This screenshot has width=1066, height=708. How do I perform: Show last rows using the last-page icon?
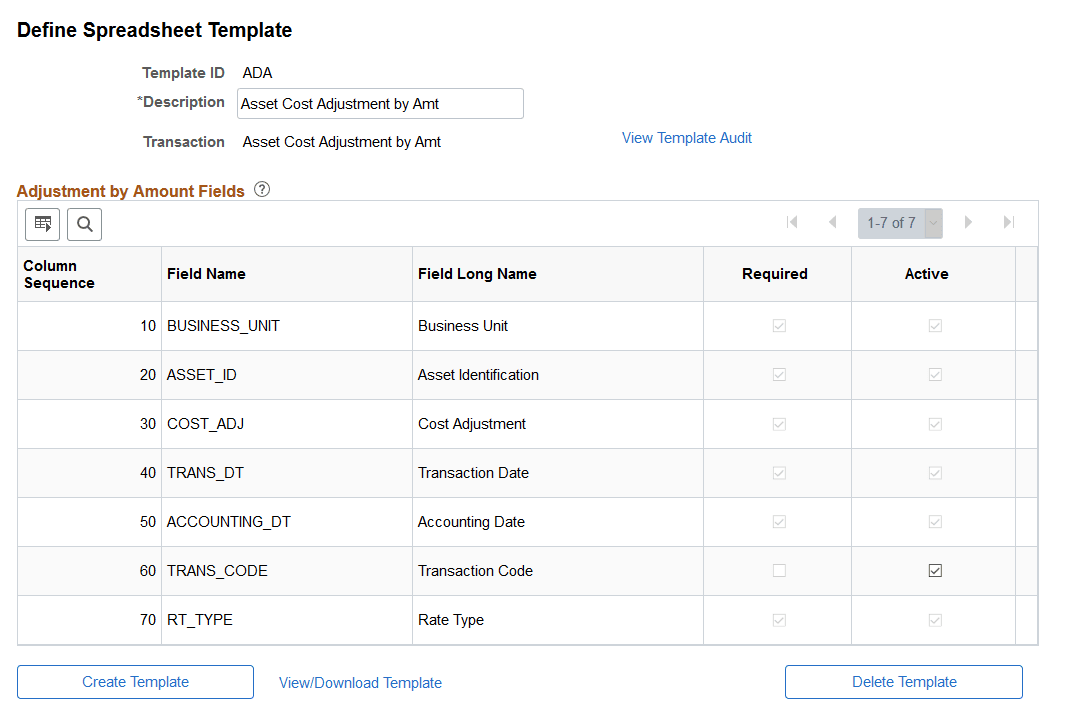point(1008,222)
